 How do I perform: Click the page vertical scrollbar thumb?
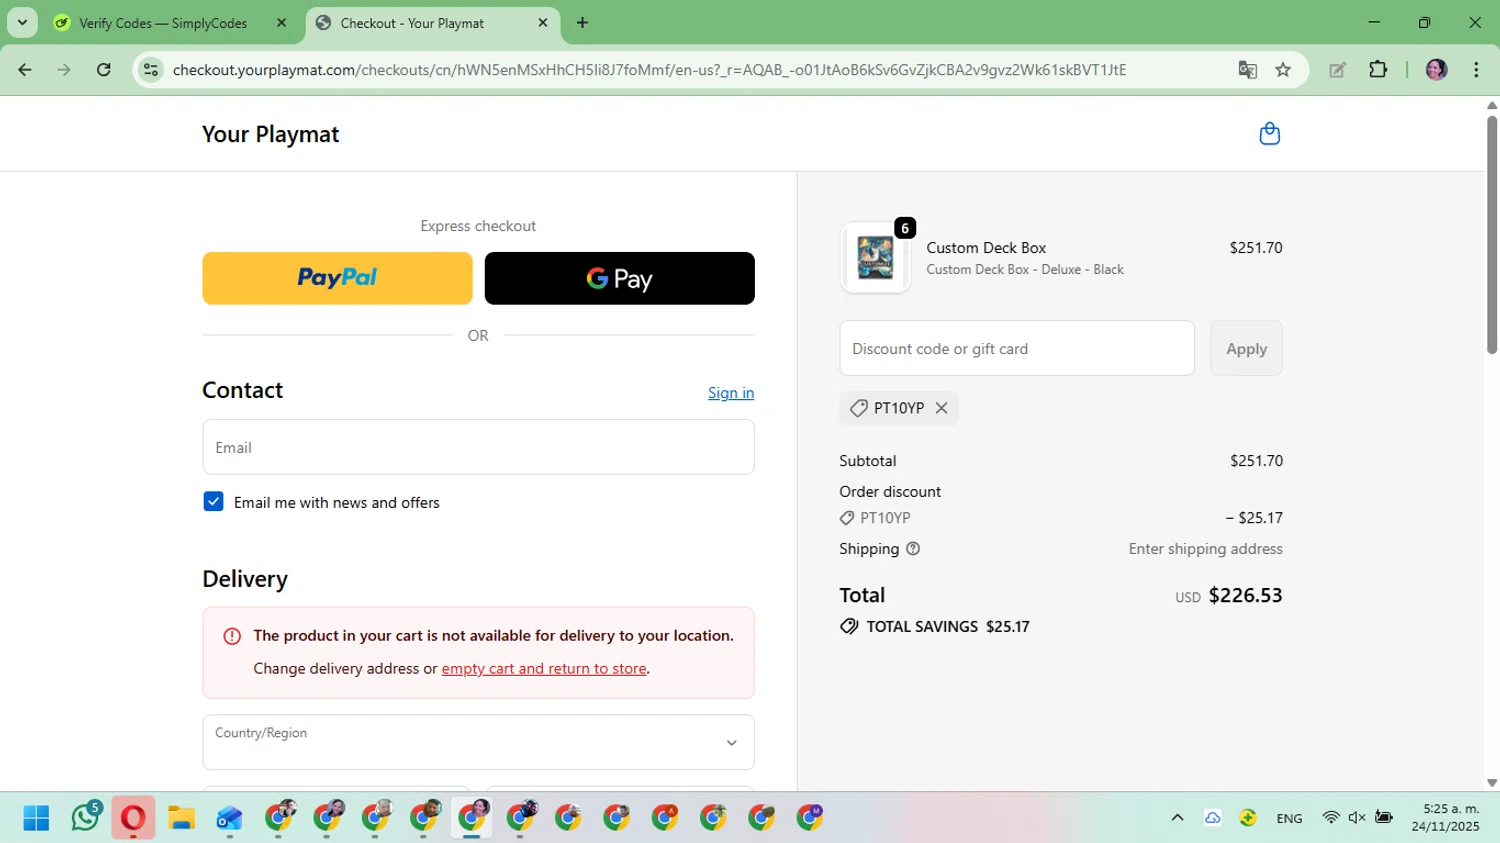coord(1491,235)
